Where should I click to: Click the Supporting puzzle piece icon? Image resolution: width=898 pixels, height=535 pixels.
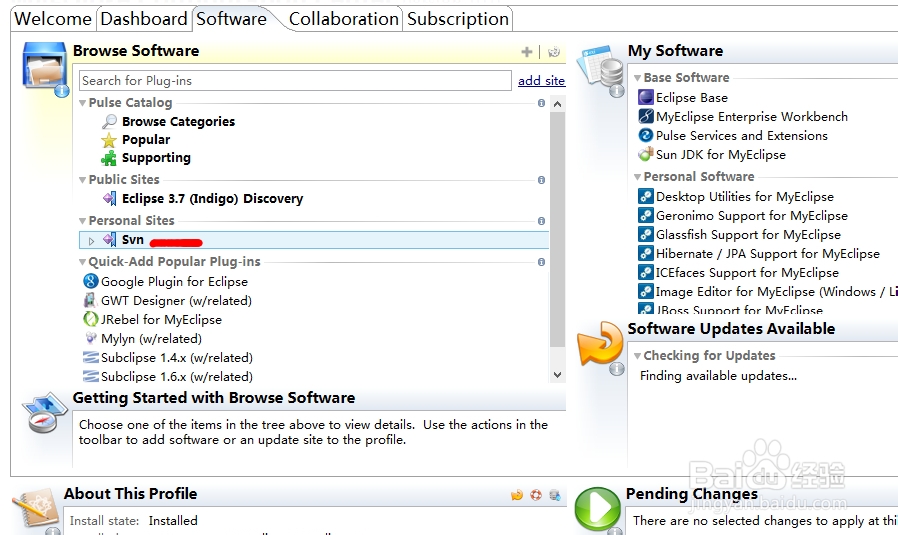[109, 158]
